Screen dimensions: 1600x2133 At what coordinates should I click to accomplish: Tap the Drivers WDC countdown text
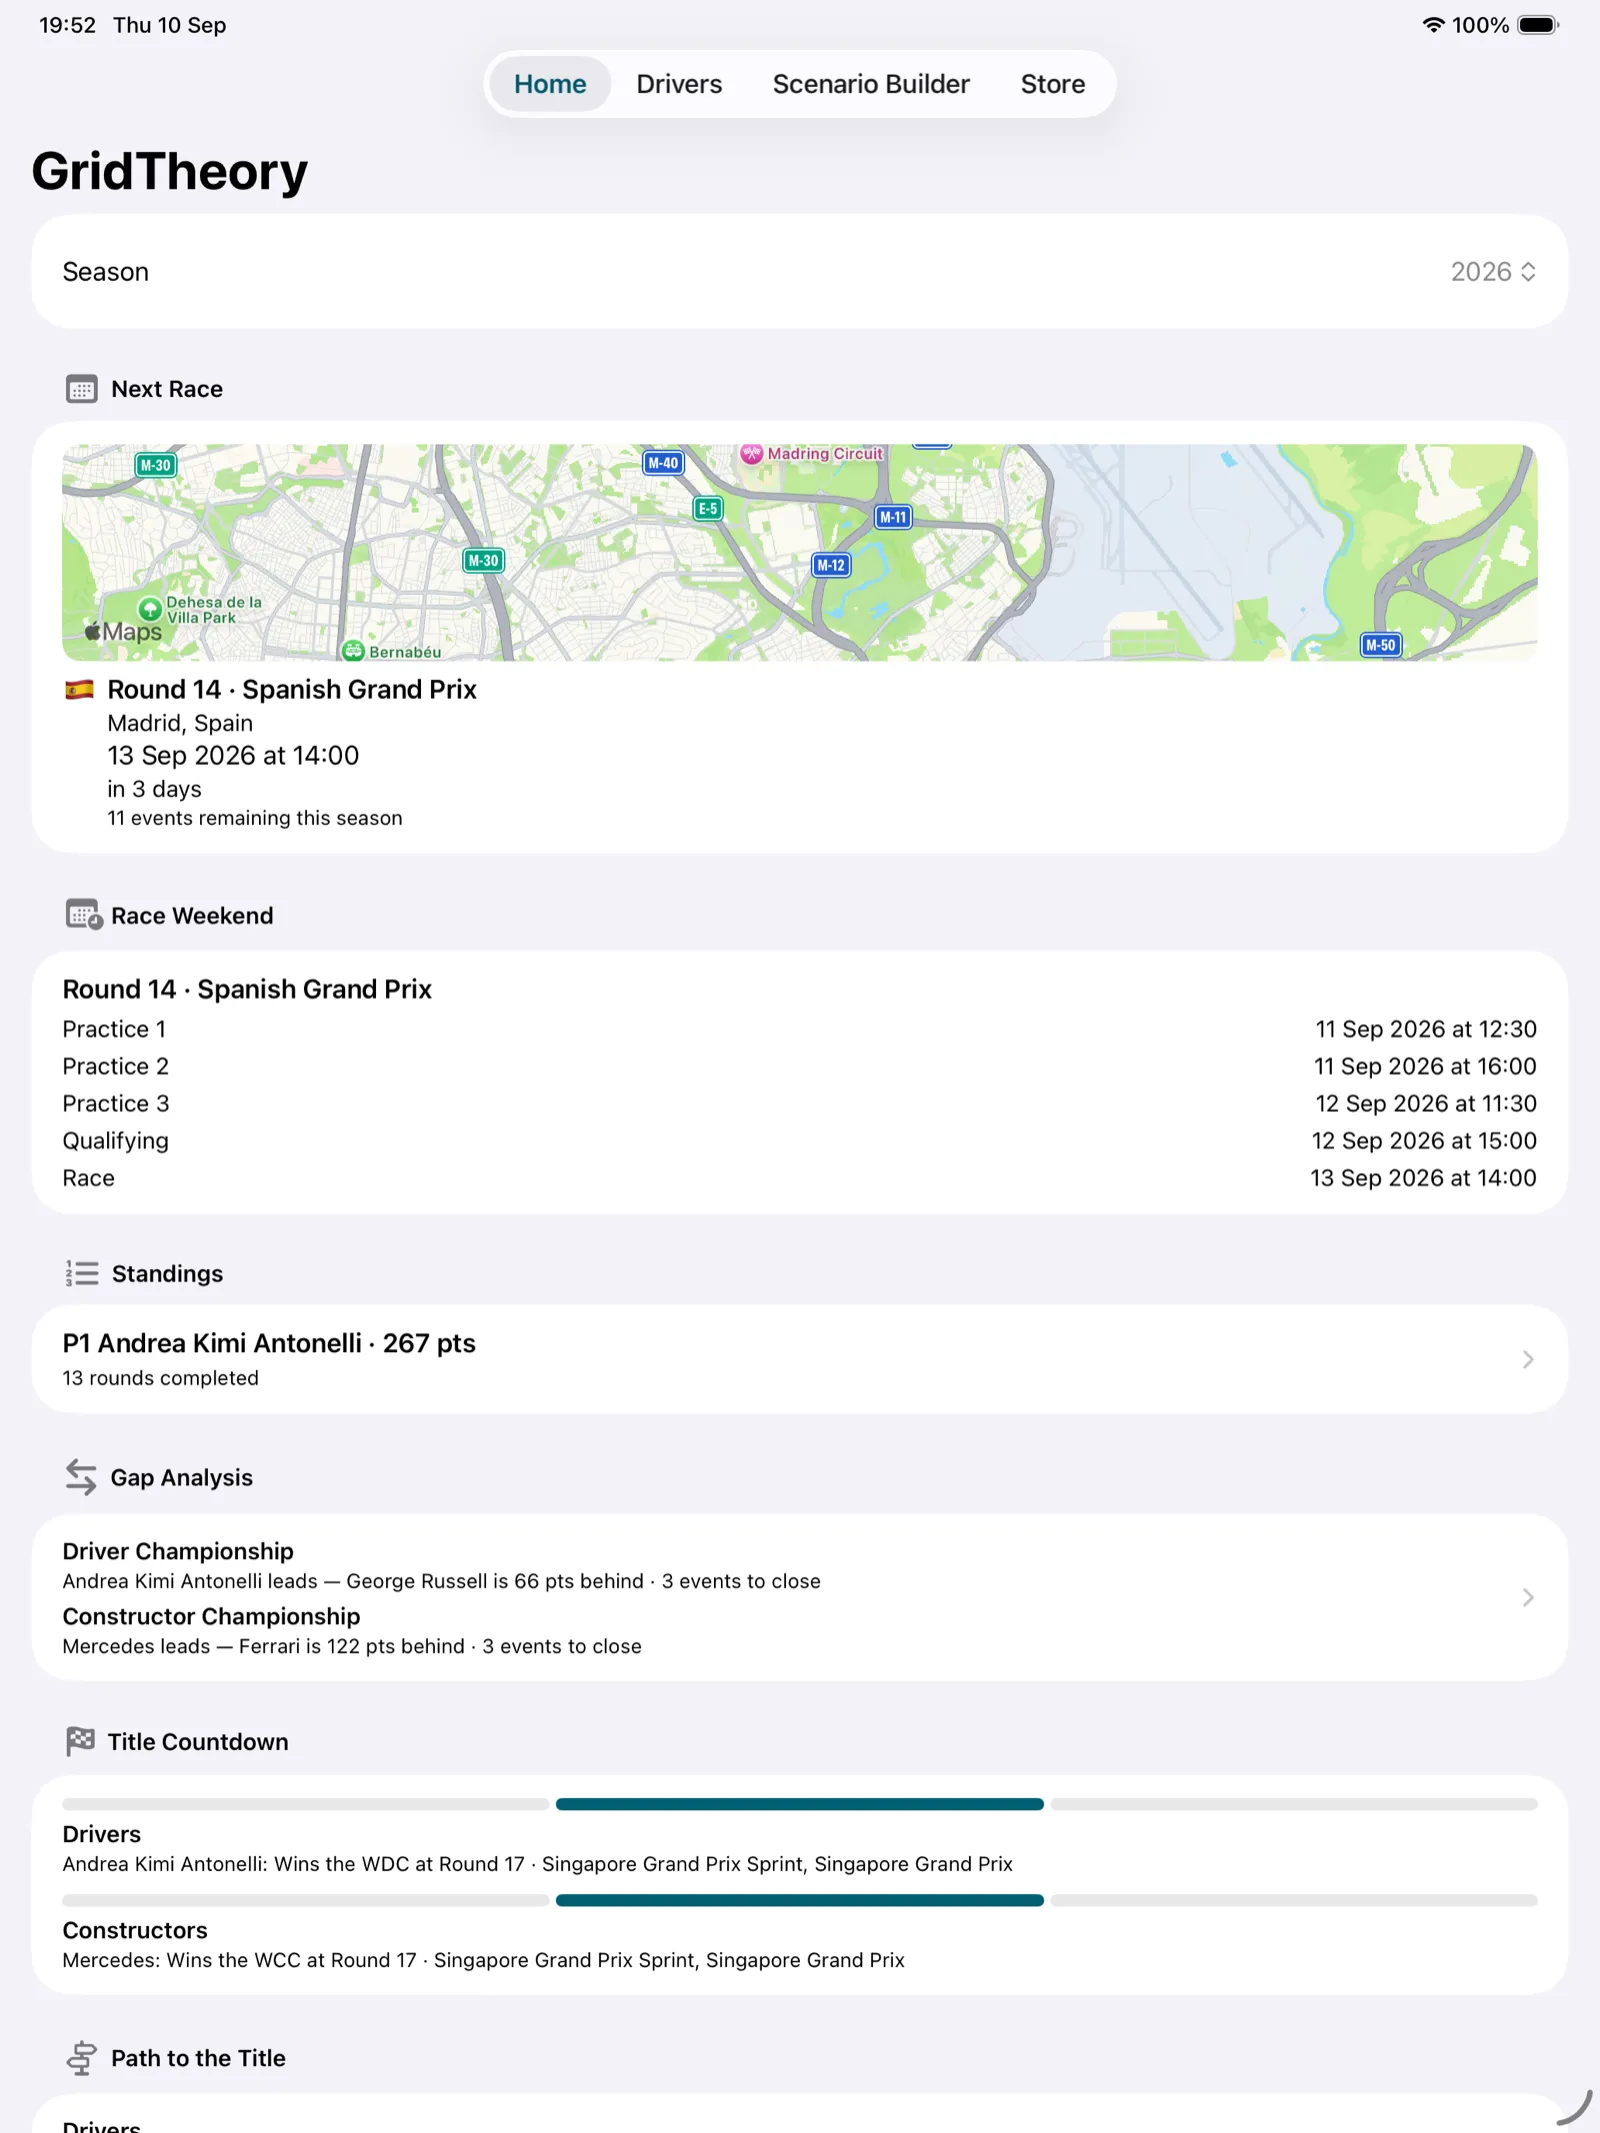coord(537,1864)
